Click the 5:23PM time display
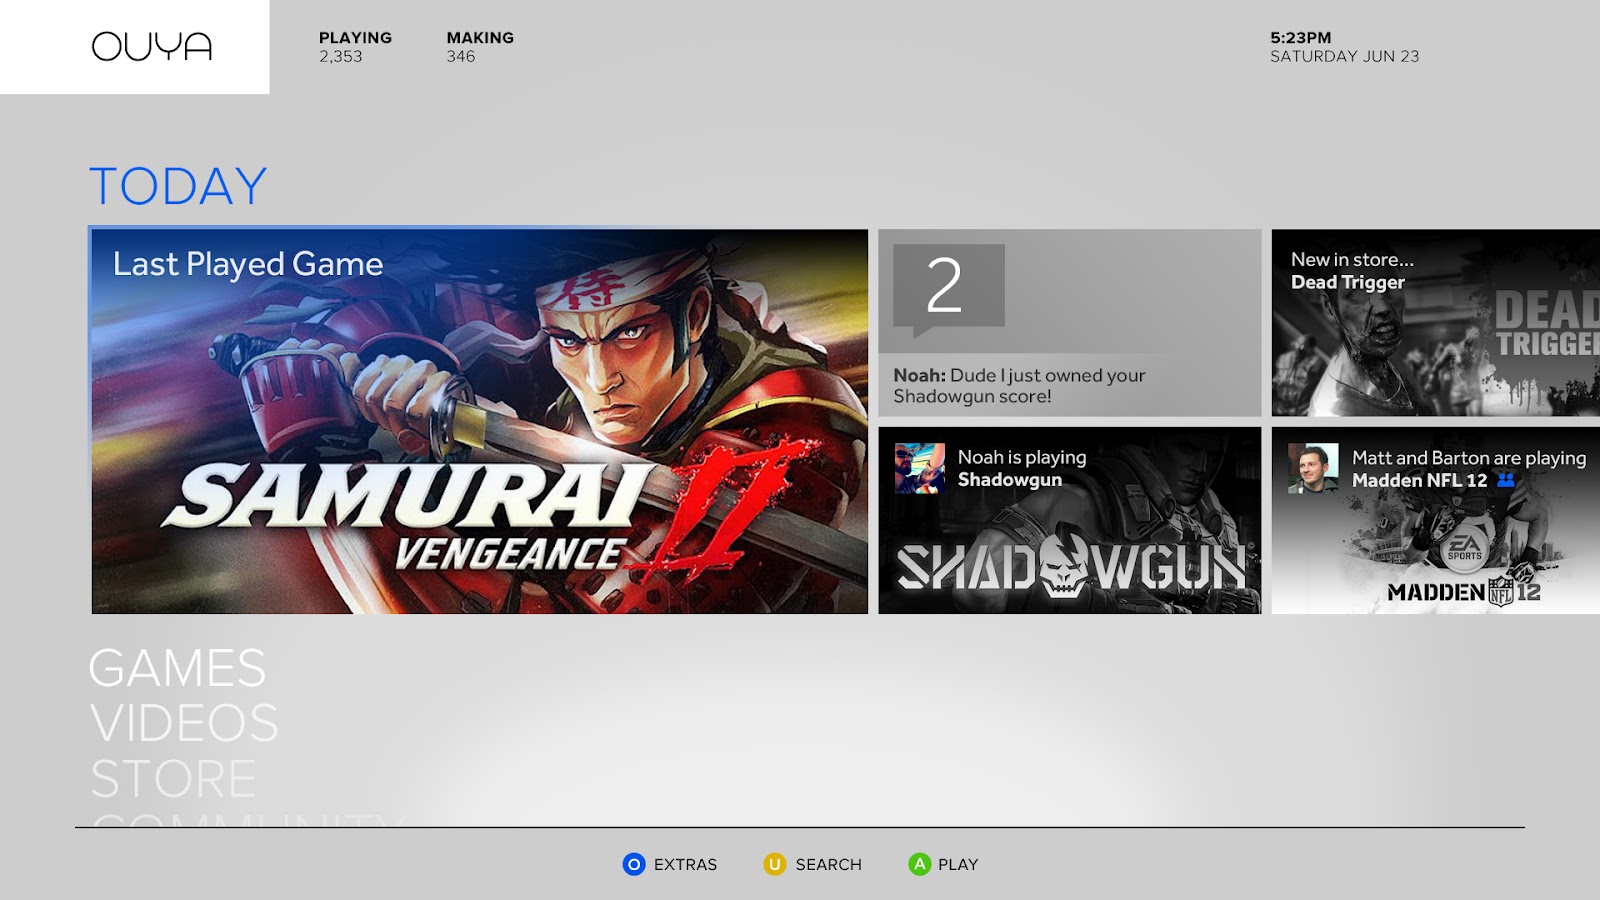Screen dimensions: 1600x900 [x=1301, y=38]
